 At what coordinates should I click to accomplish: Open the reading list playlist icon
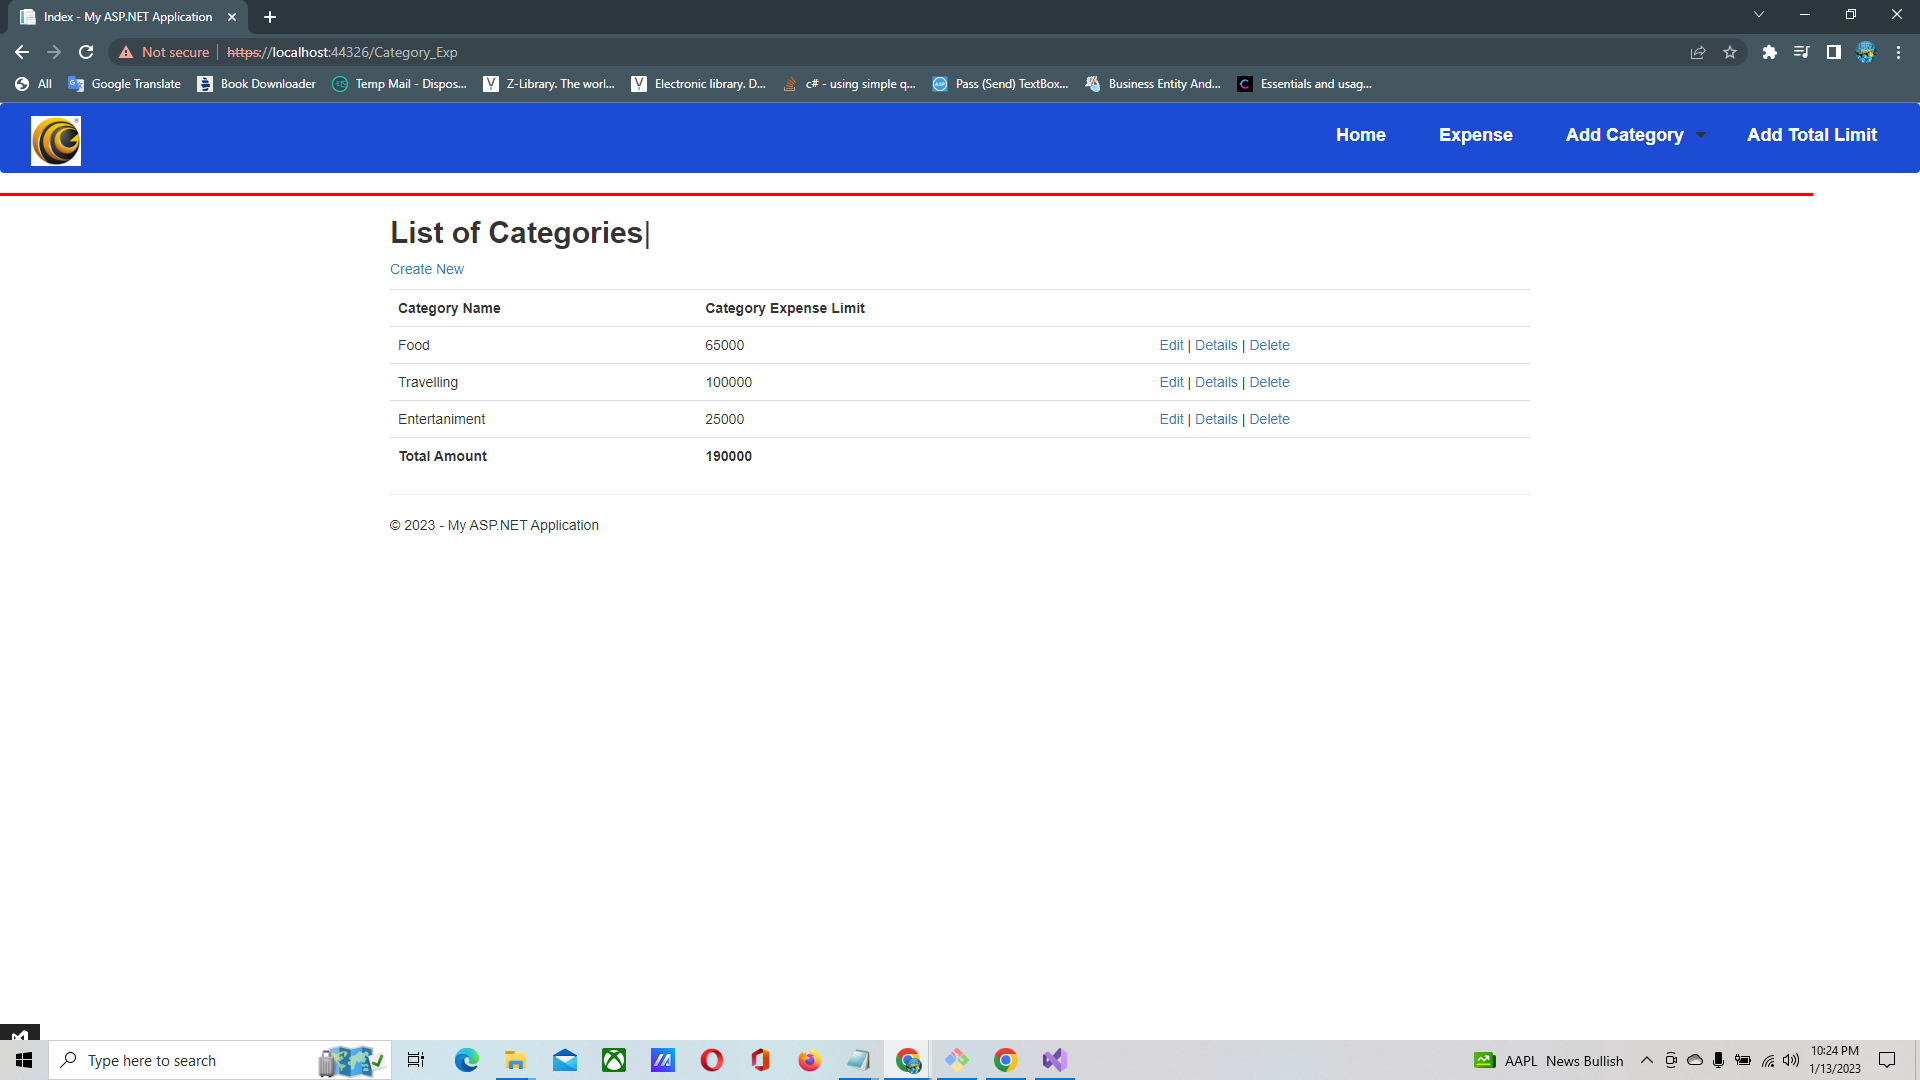(x=1801, y=52)
